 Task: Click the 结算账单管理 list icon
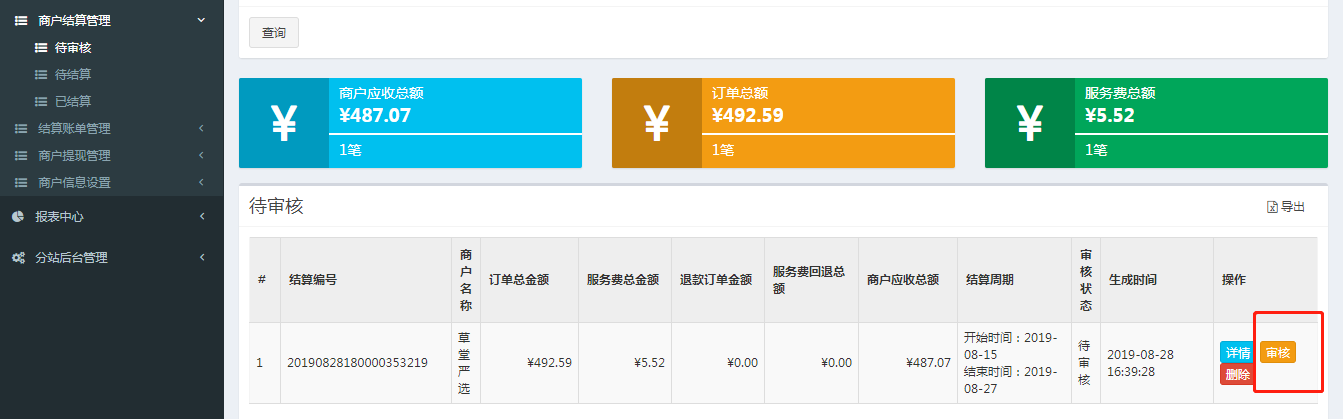(20, 128)
